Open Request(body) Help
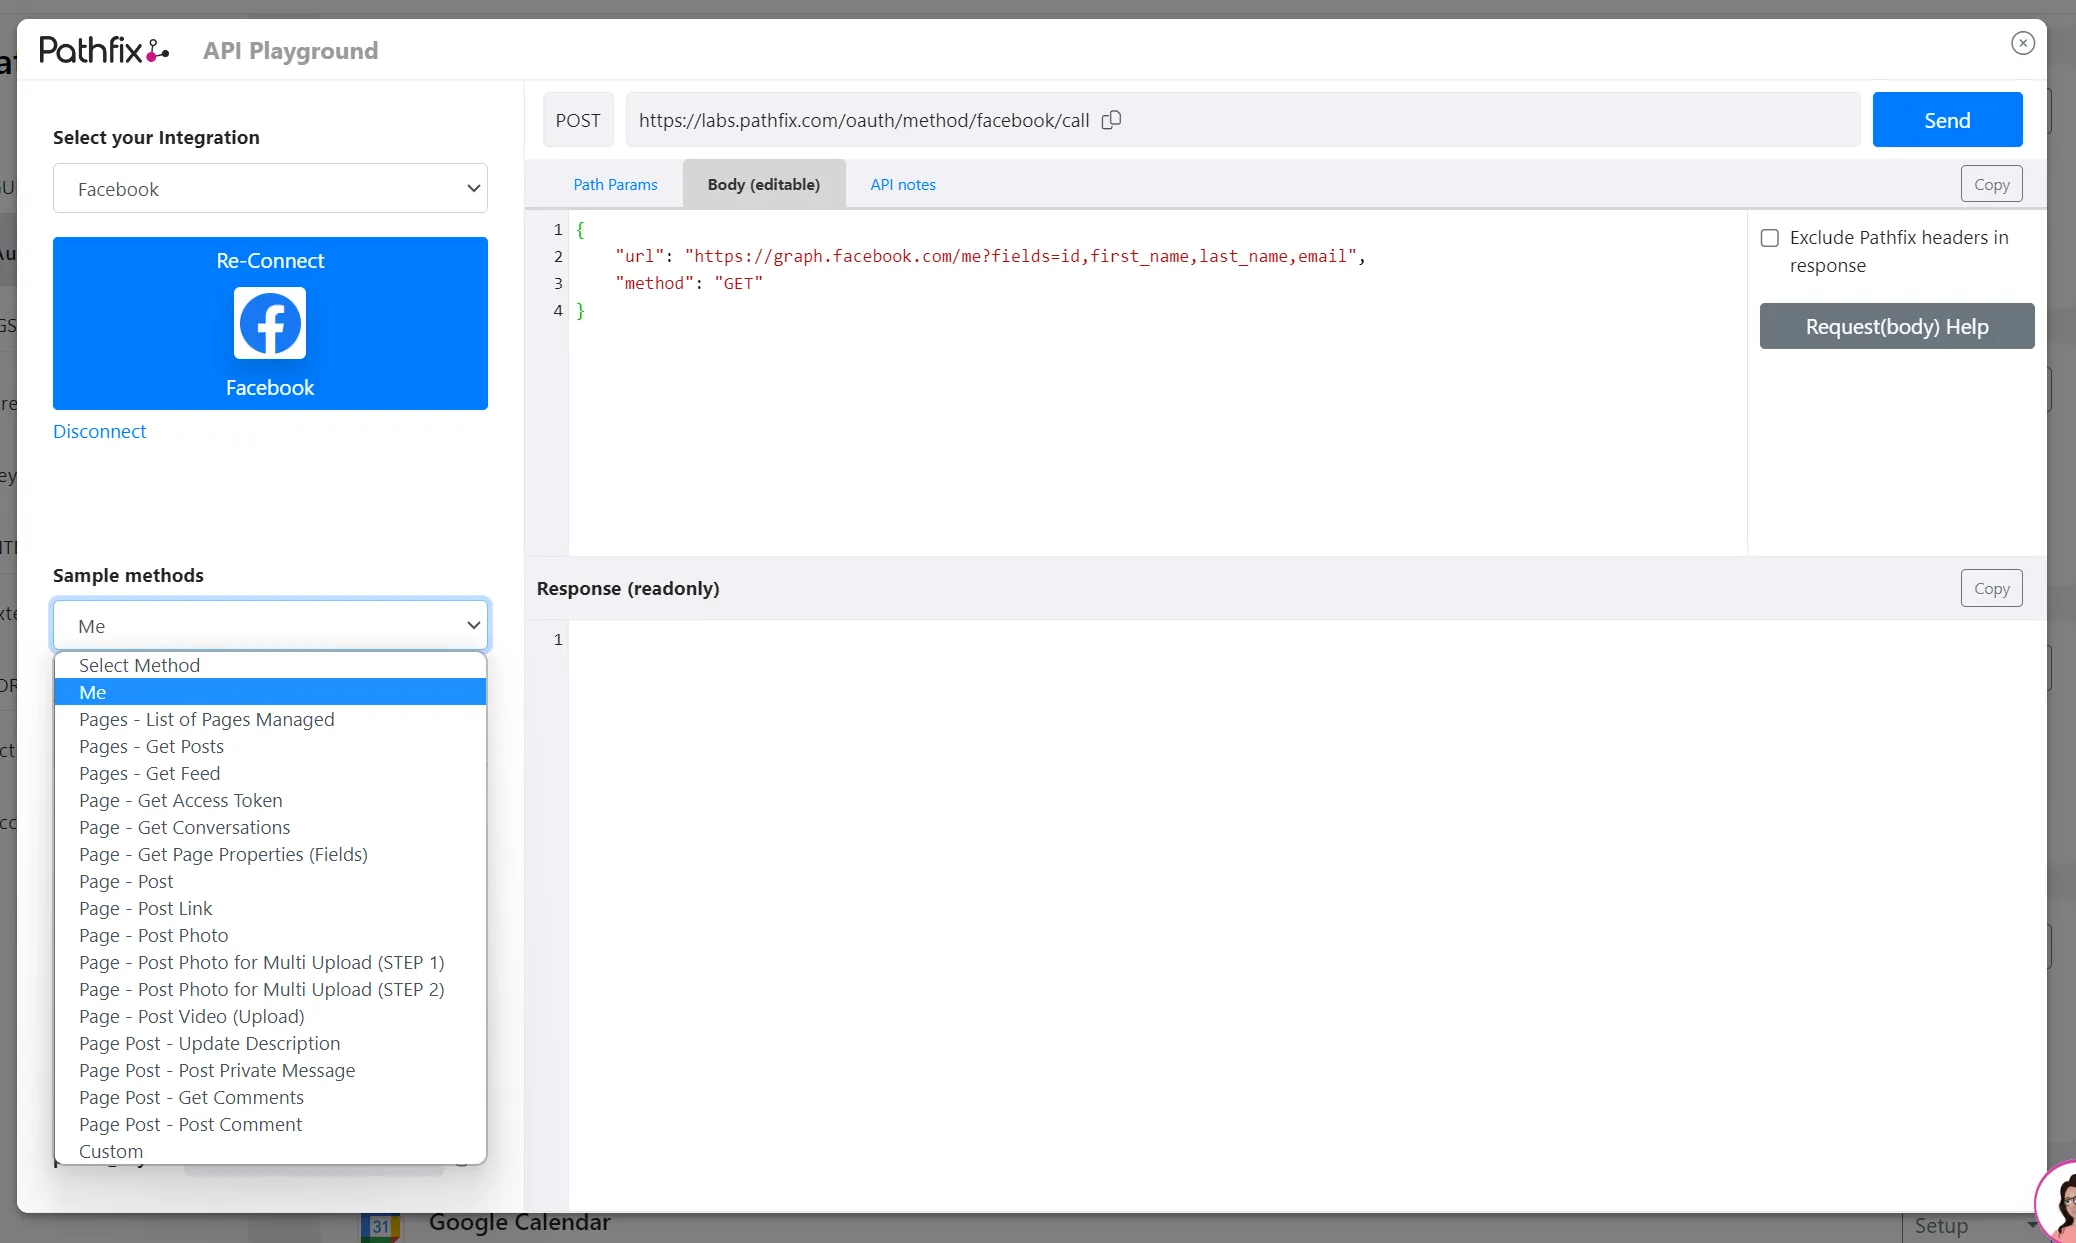Screen dimensions: 2076x1243 (1897, 326)
